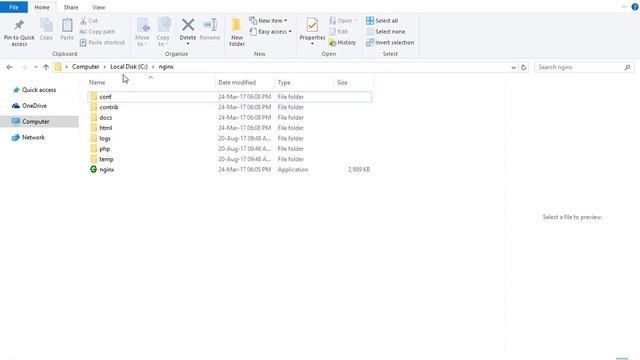Select the html folder

click(230, 128)
